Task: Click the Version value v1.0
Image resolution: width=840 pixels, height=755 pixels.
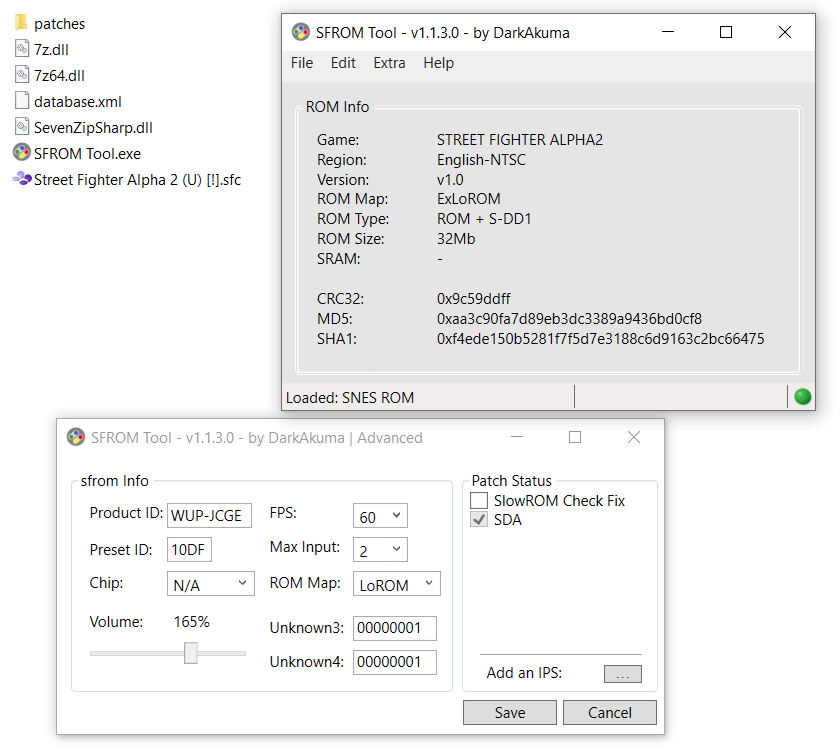Action: (x=450, y=180)
